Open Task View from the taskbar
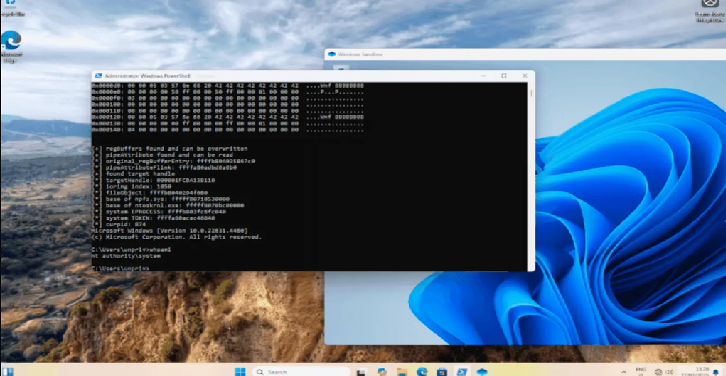 coord(361,371)
